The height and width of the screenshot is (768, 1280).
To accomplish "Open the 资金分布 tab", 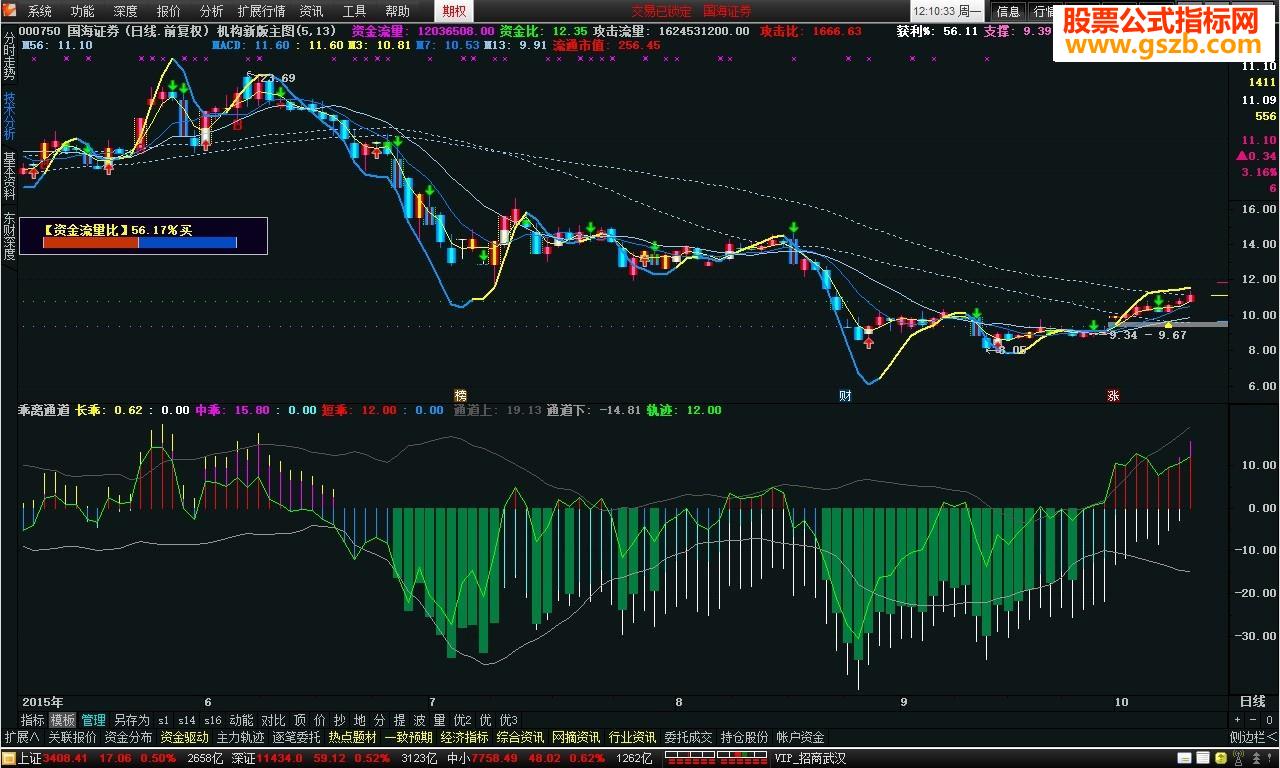I will (x=128, y=737).
